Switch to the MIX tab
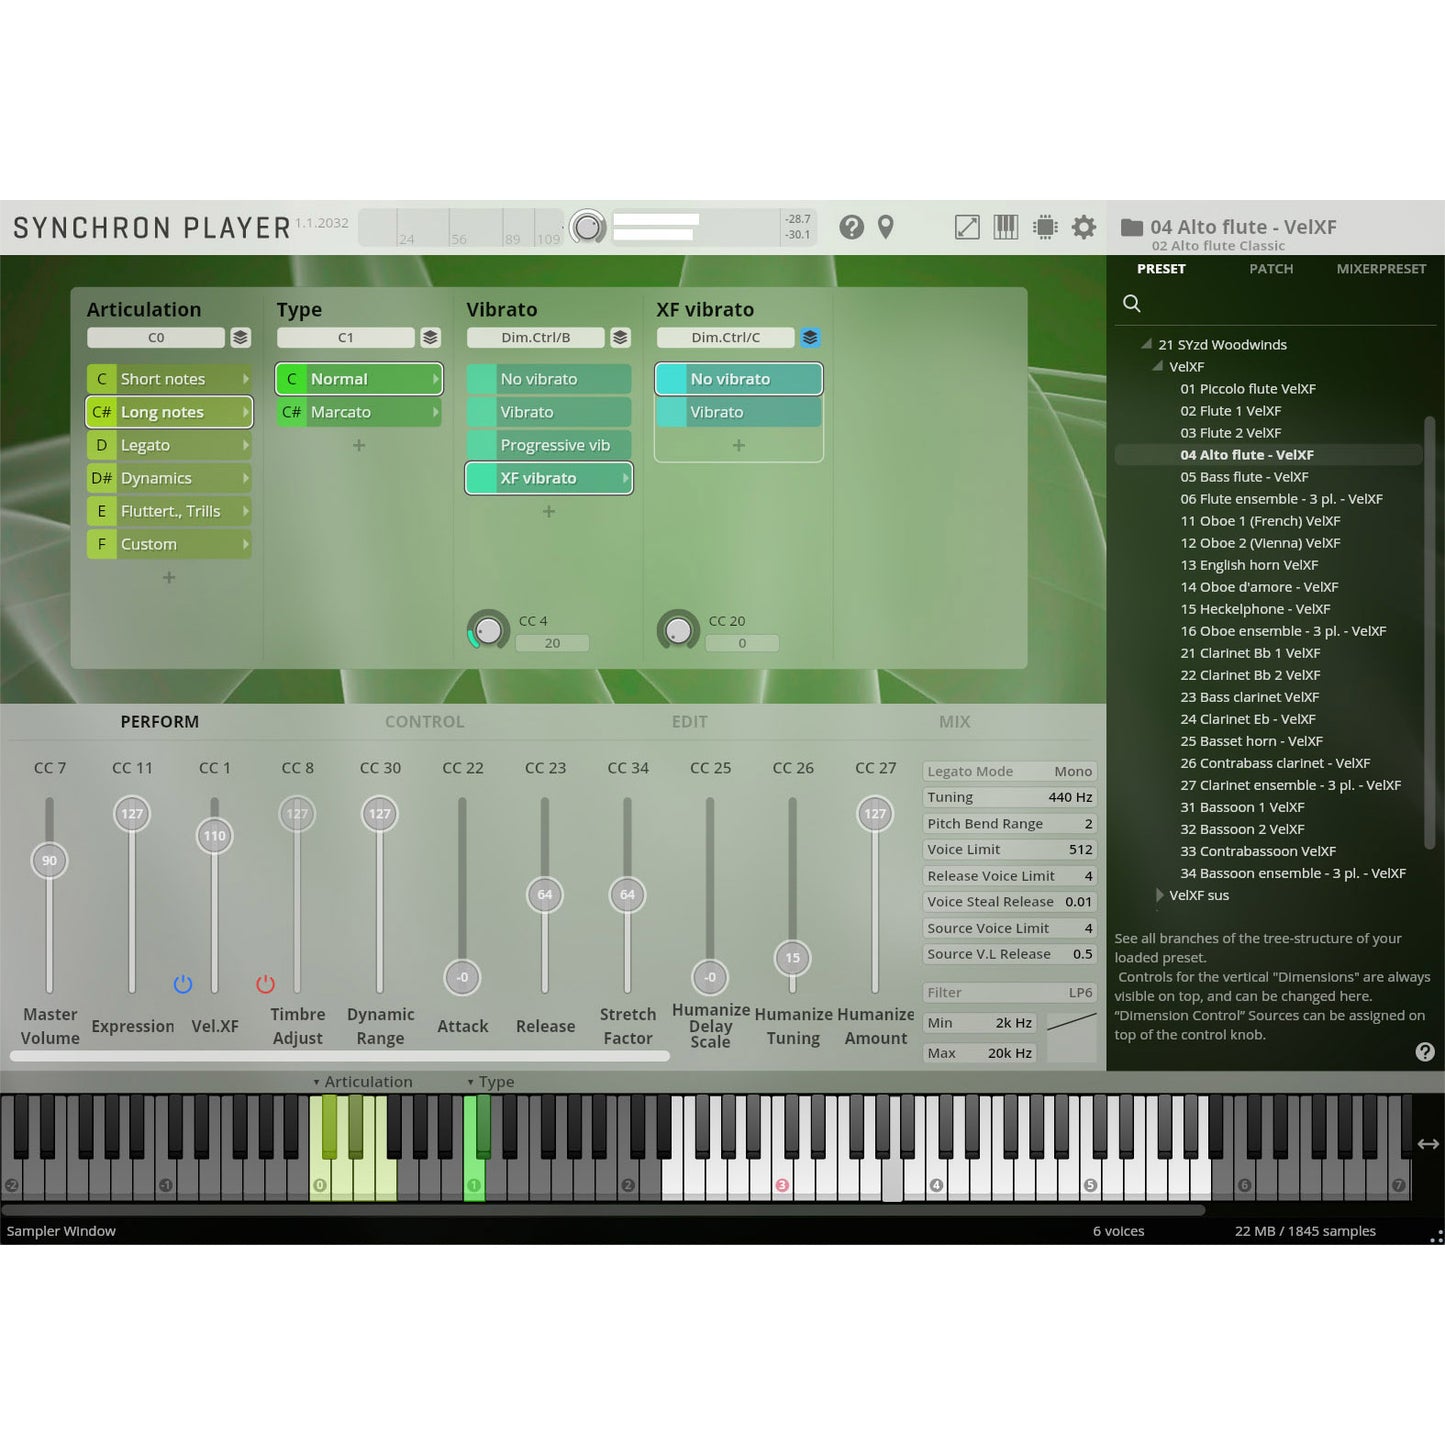The image size is (1445, 1445). [954, 722]
